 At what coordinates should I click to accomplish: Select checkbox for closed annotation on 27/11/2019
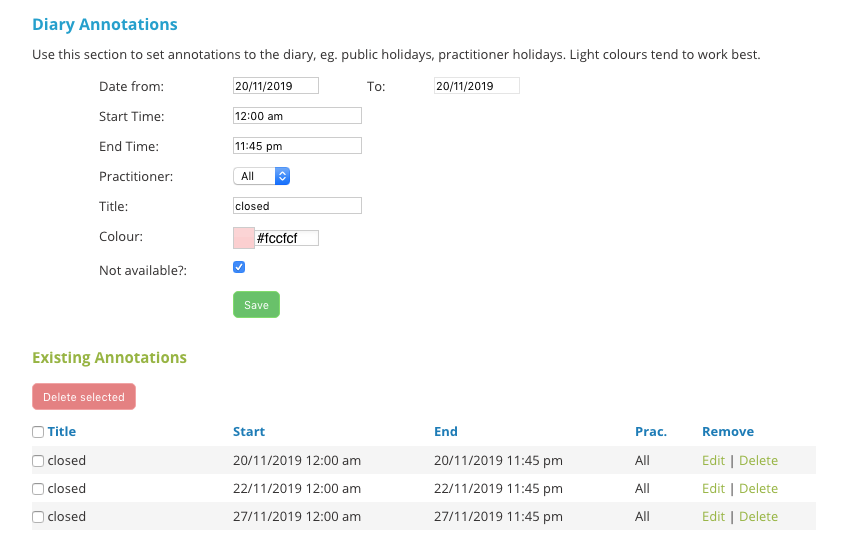38,517
